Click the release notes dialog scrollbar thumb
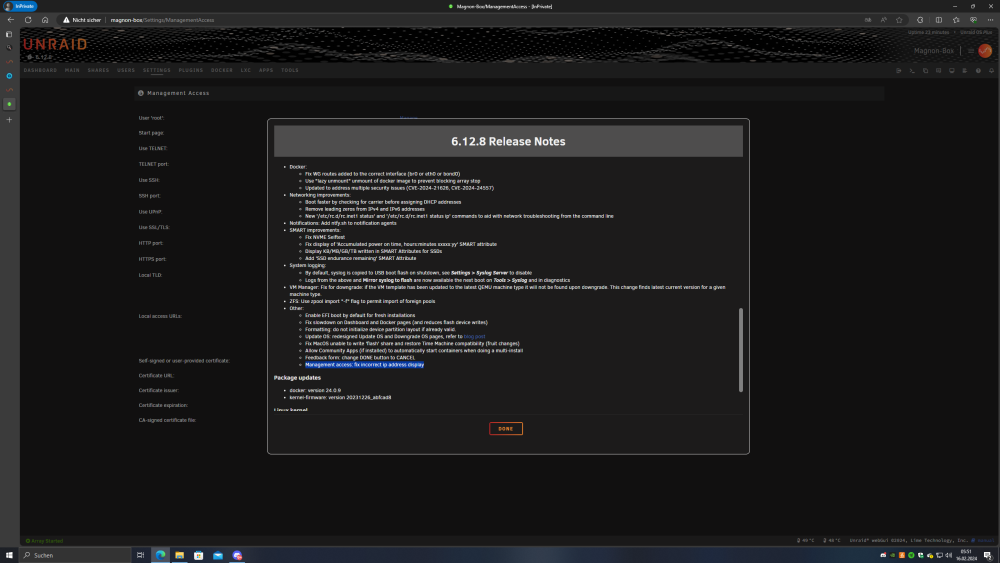This screenshot has width=1000, height=563. [x=740, y=349]
